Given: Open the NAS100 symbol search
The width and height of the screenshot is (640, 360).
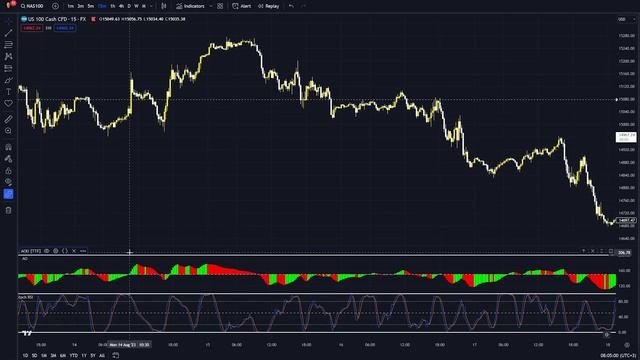Looking at the screenshot, I should (32, 6).
